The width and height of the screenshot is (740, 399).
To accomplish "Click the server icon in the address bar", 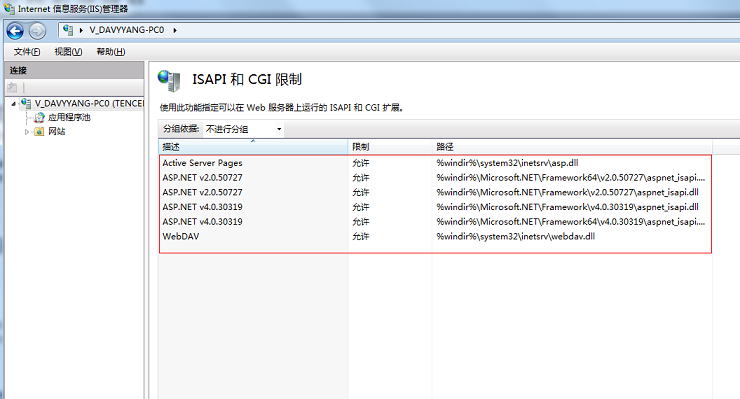I will pos(68,30).
